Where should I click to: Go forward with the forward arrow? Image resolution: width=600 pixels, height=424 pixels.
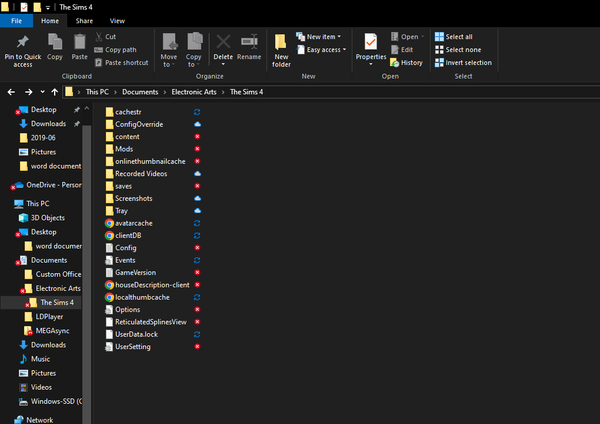click(28, 92)
